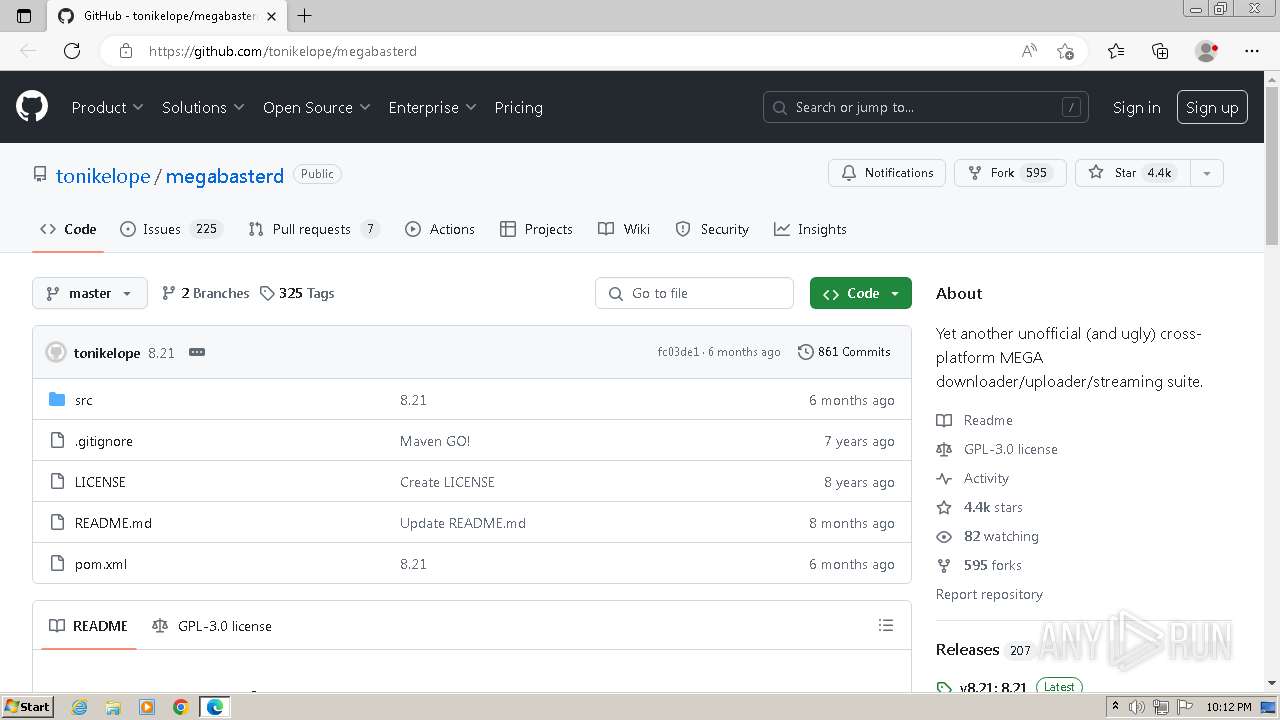Open the Collections icon
The height and width of the screenshot is (720, 1280).
coord(1160,51)
